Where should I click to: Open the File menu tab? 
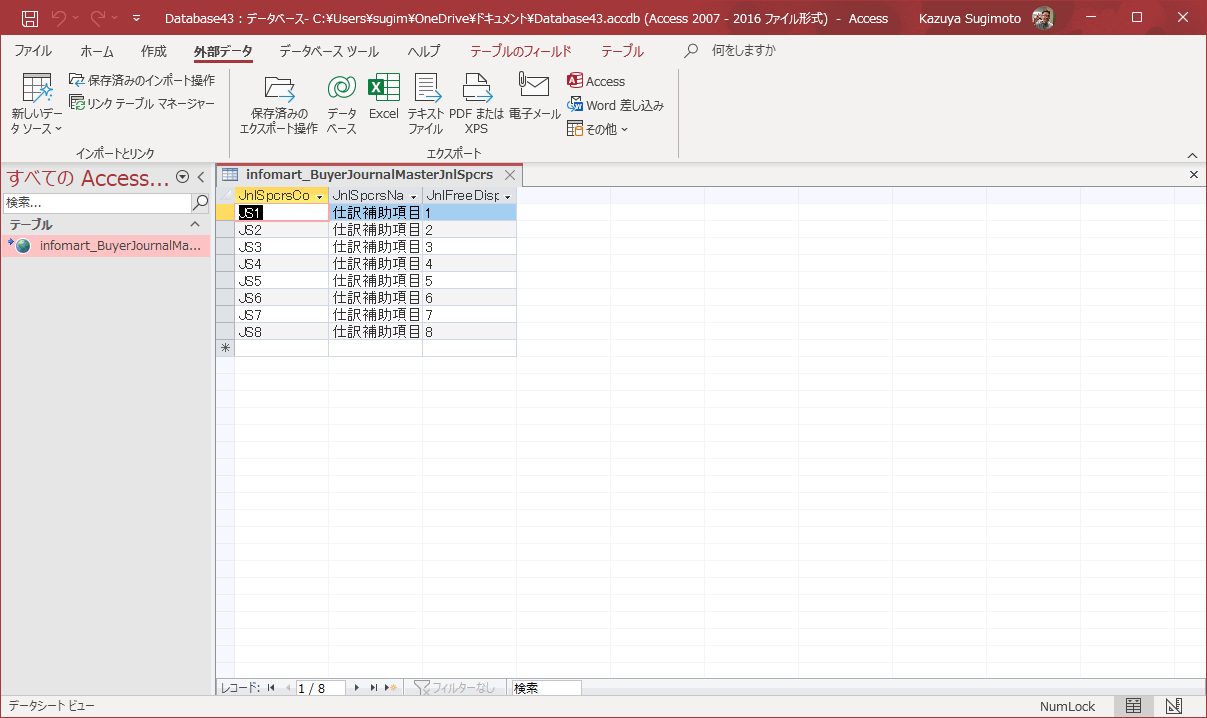[x=33, y=51]
